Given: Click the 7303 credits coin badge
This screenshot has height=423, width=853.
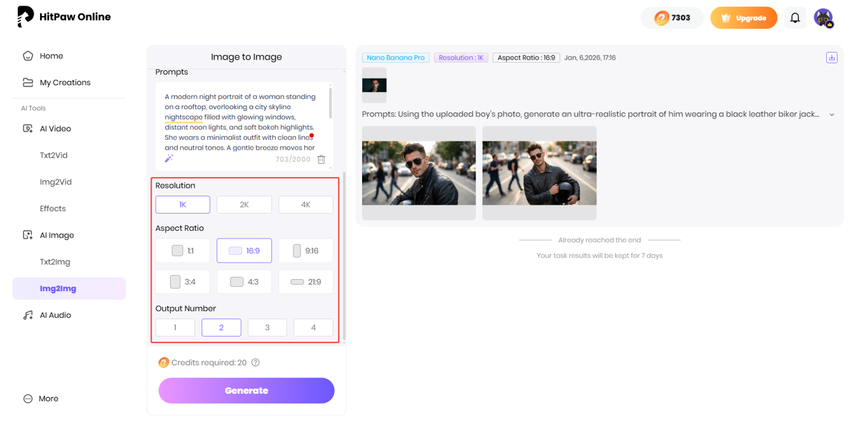Looking at the screenshot, I should (x=672, y=18).
